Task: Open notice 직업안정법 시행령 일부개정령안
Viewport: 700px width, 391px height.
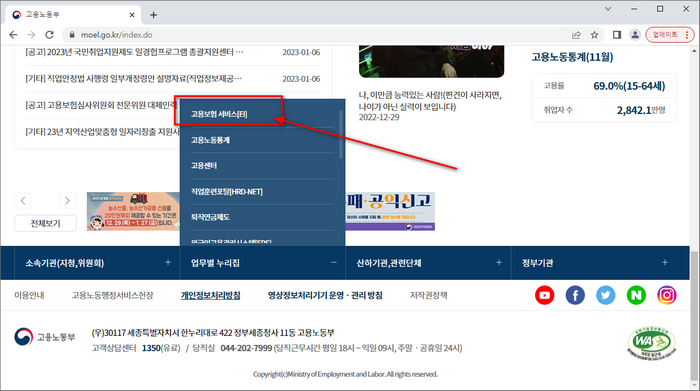Action: (133, 79)
